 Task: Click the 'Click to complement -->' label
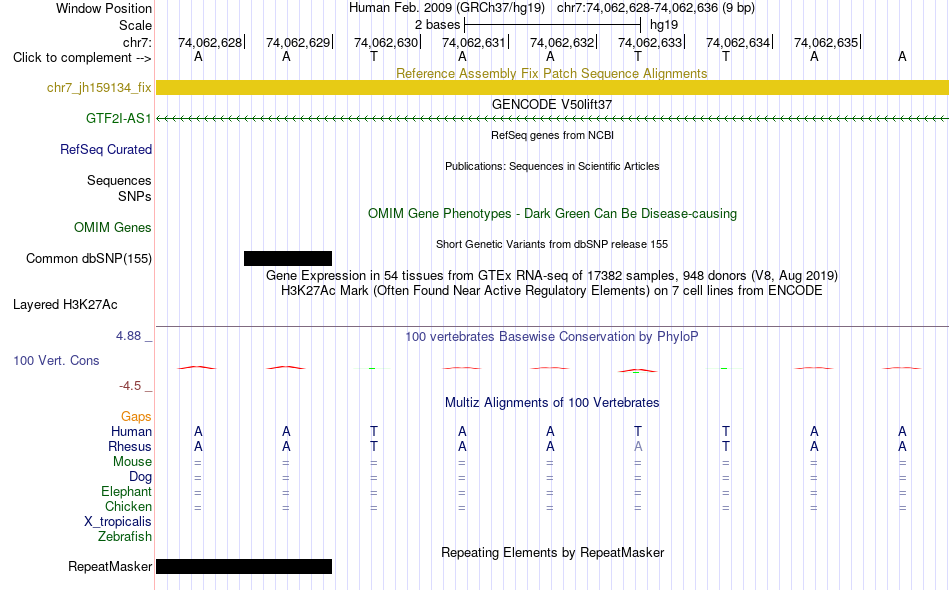tap(82, 58)
